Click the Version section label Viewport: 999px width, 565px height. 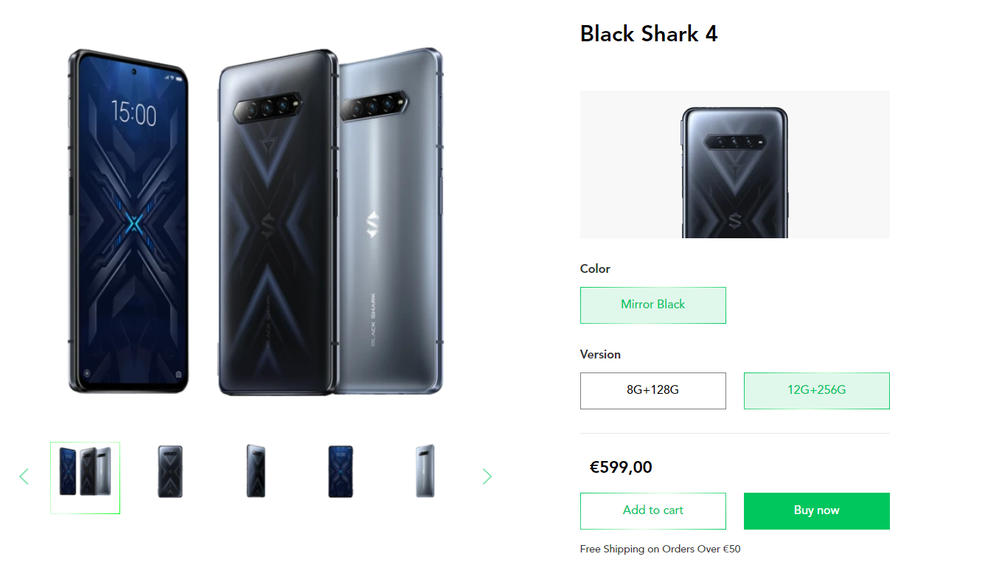600,355
